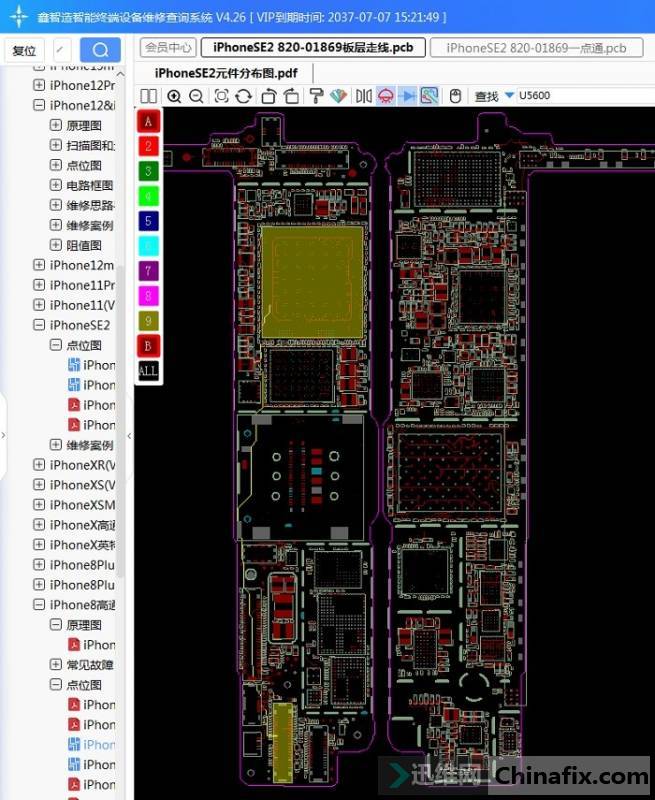Click the zoom out magnifier icon

point(196,96)
